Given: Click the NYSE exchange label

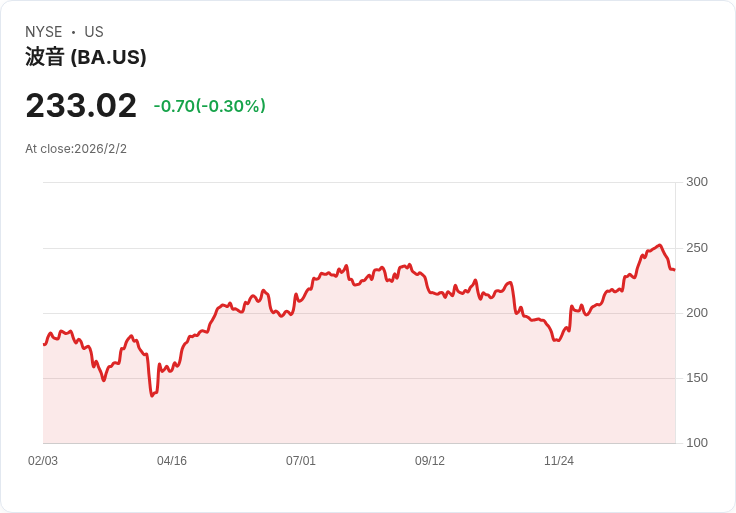Looking at the screenshot, I should point(43,32).
